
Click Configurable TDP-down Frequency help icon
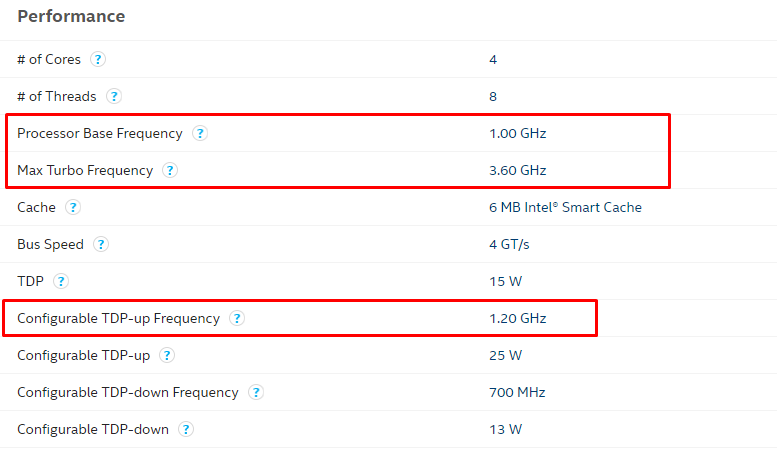click(256, 393)
